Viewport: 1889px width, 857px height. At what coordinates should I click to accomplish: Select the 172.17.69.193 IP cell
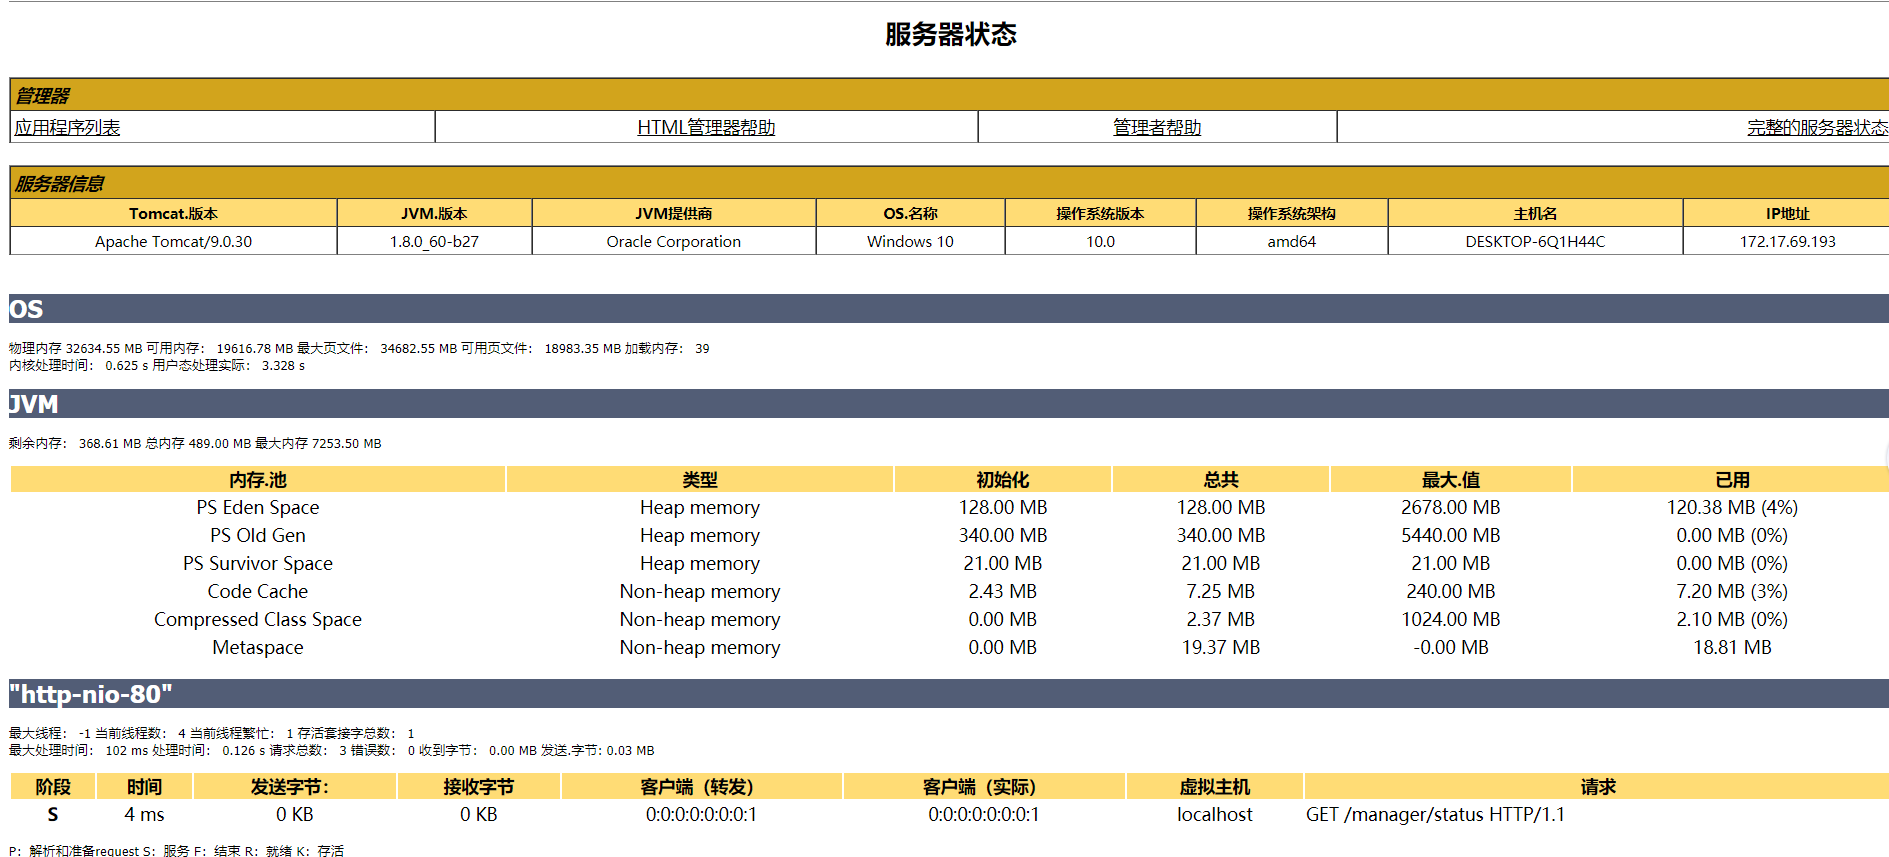pos(1787,241)
